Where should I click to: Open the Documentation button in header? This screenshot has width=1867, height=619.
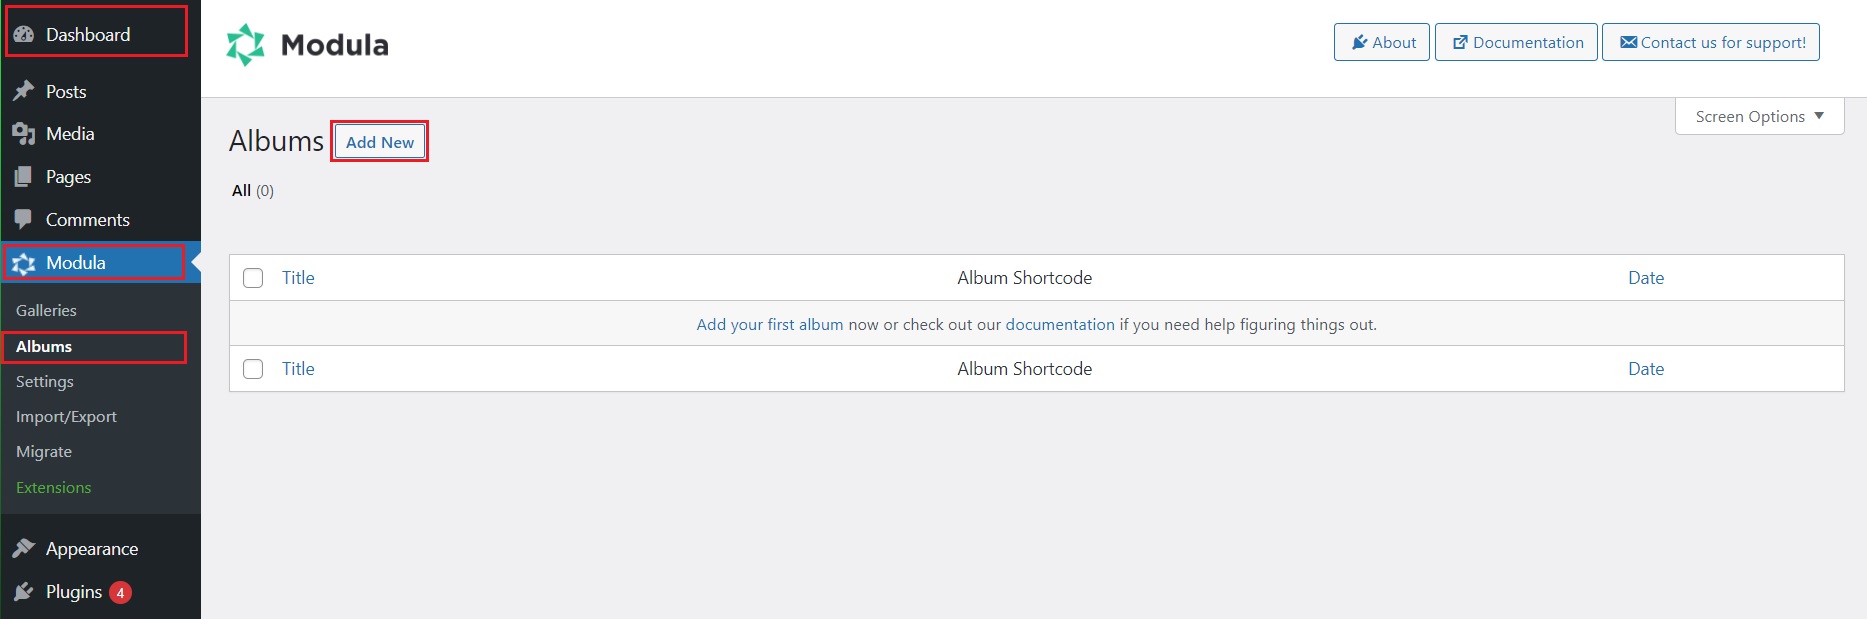pyautogui.click(x=1516, y=42)
